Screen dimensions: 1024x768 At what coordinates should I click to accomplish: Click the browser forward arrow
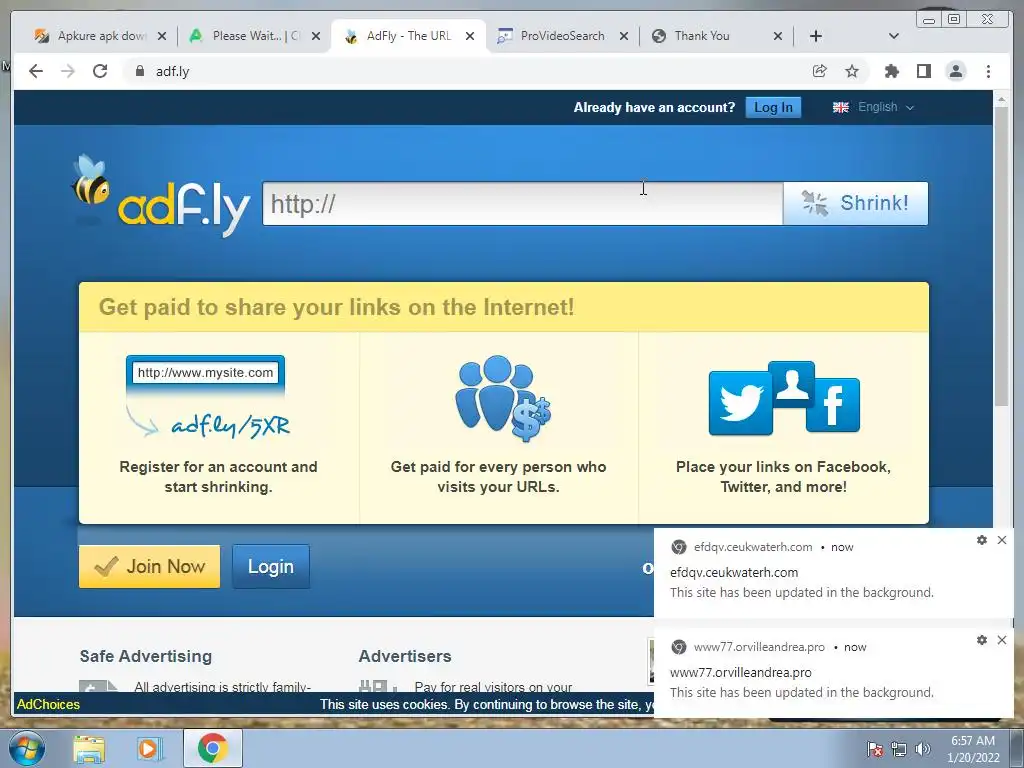[x=68, y=71]
